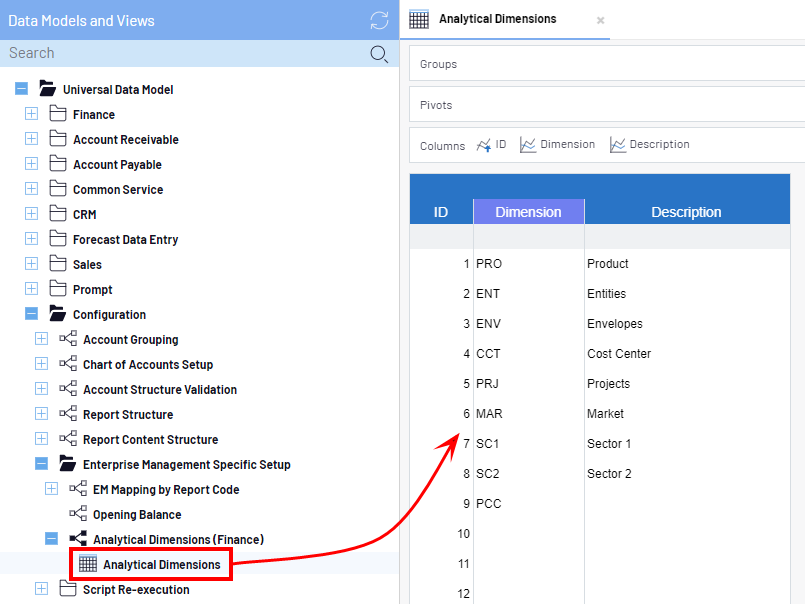Click the Description column chart icon

coord(618,145)
